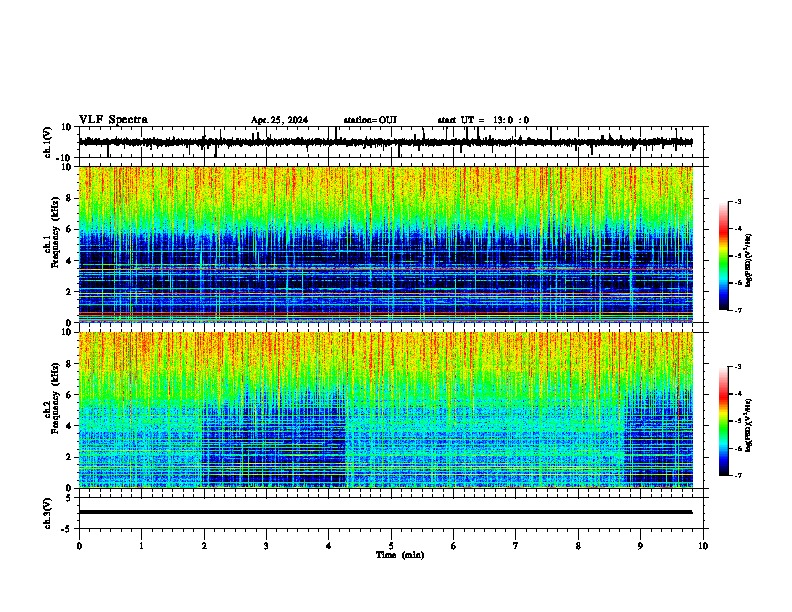Click time axis tick label "1"
Viewport: 792px width, 612px height.
pyautogui.click(x=141, y=546)
